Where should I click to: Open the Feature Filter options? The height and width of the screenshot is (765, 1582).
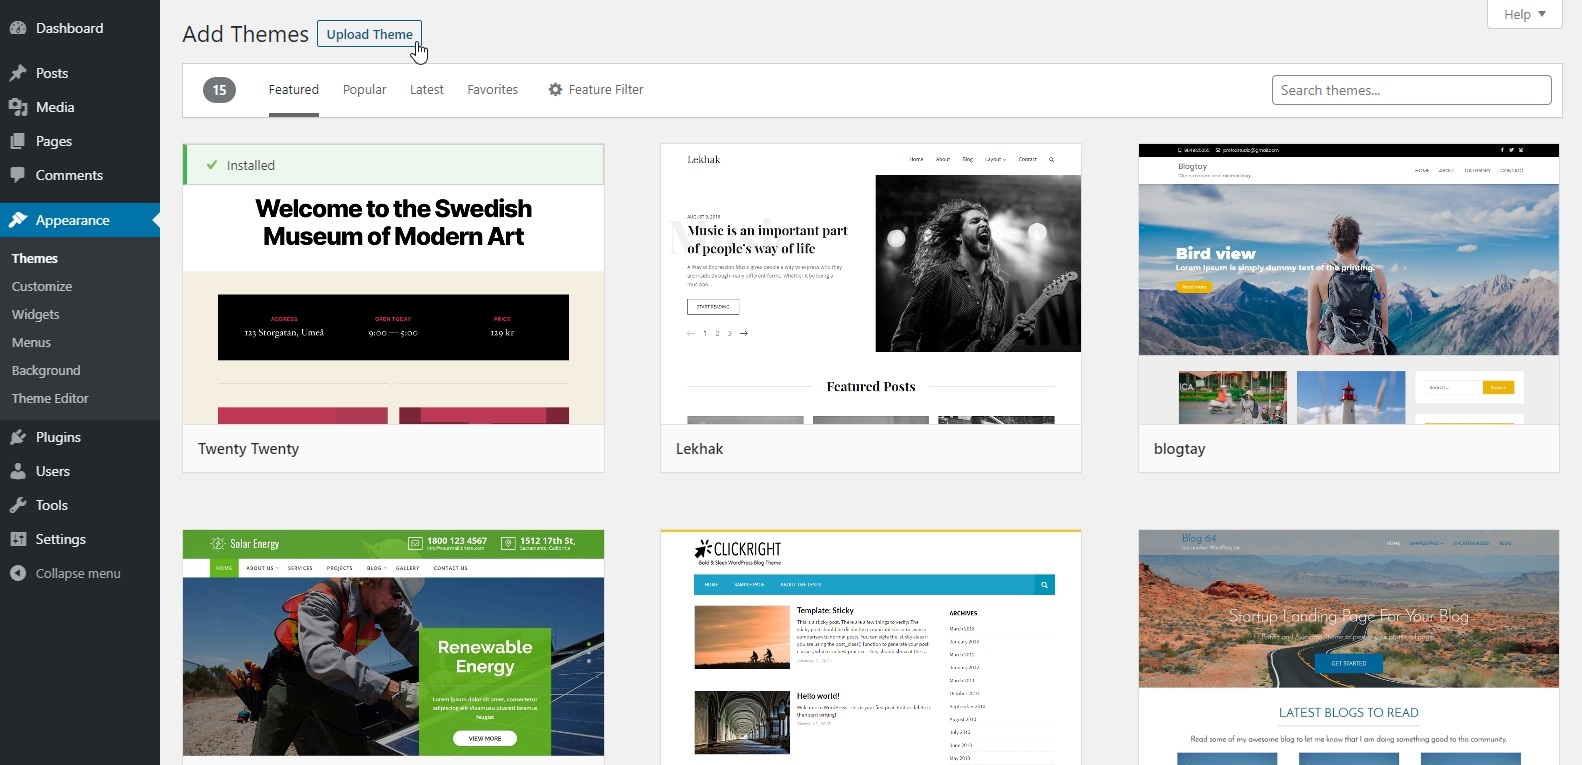[x=596, y=90]
